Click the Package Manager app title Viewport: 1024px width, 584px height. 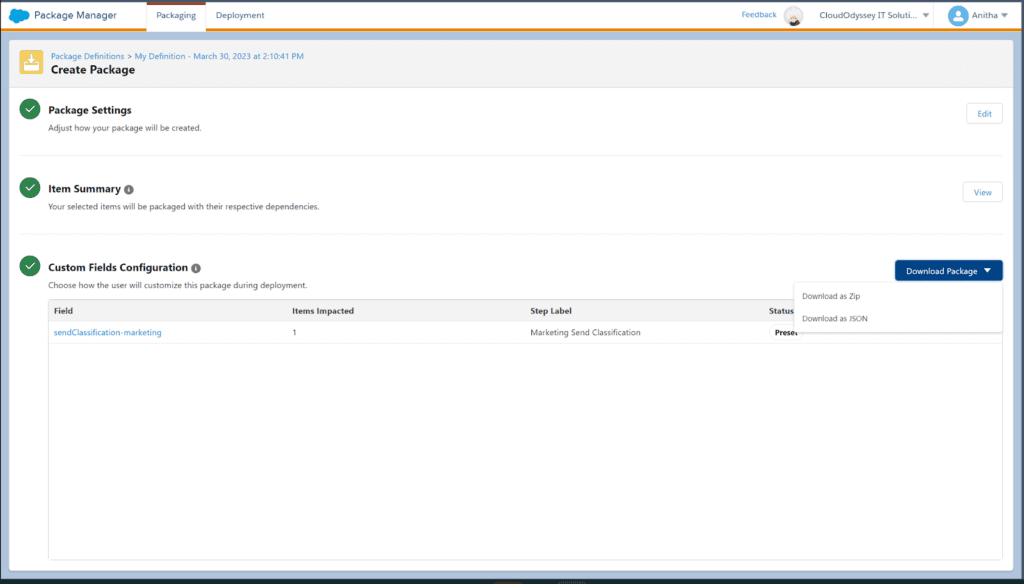pos(75,15)
